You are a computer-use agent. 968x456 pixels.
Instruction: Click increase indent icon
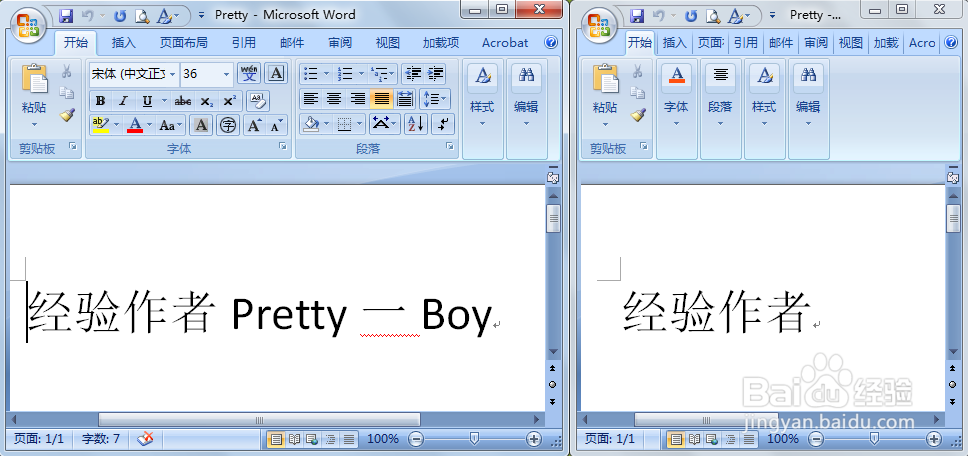[435, 74]
